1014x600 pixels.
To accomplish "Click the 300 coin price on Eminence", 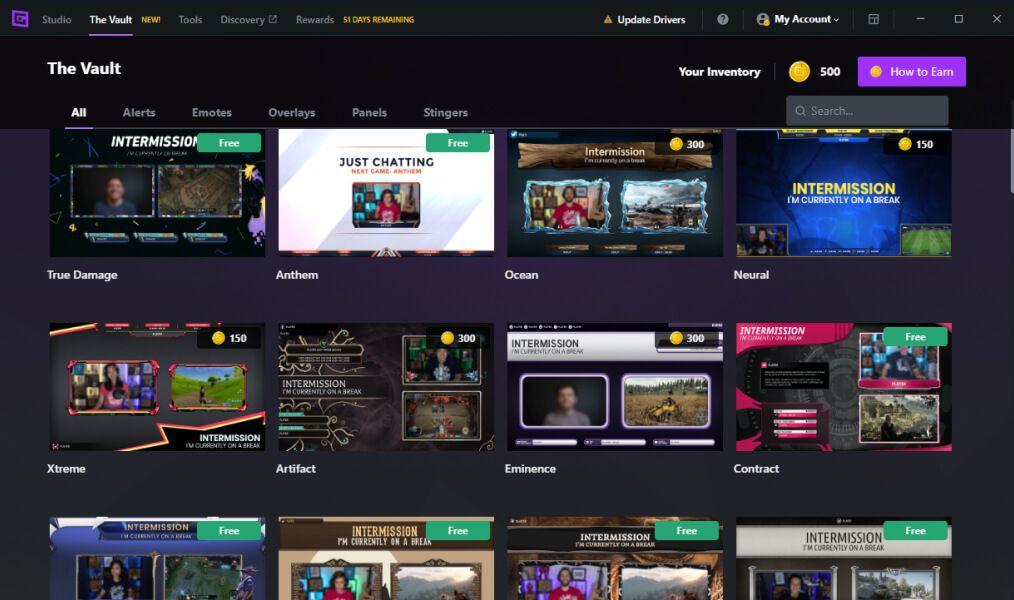I will click(x=687, y=338).
